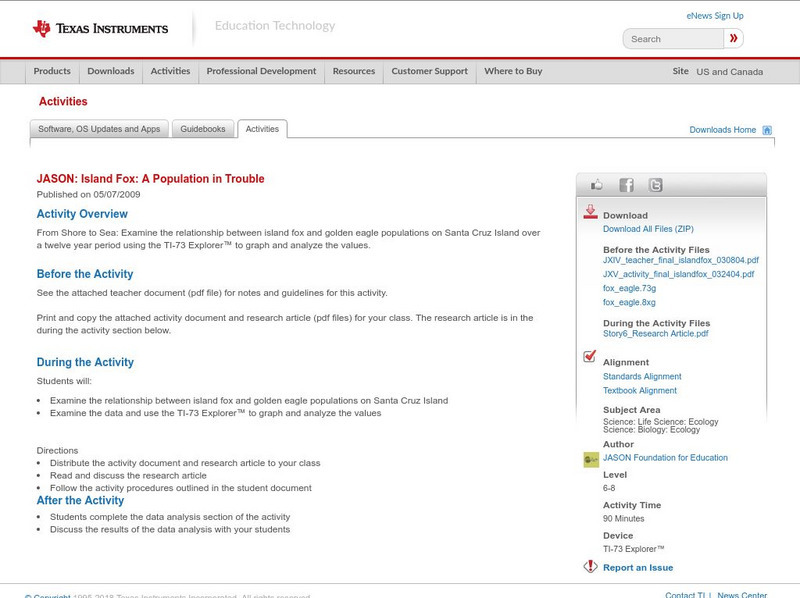Open JXV_activity_final_islandfox_032404.pdf
Image resolution: width=800 pixels, height=598 pixels.
click(x=679, y=275)
